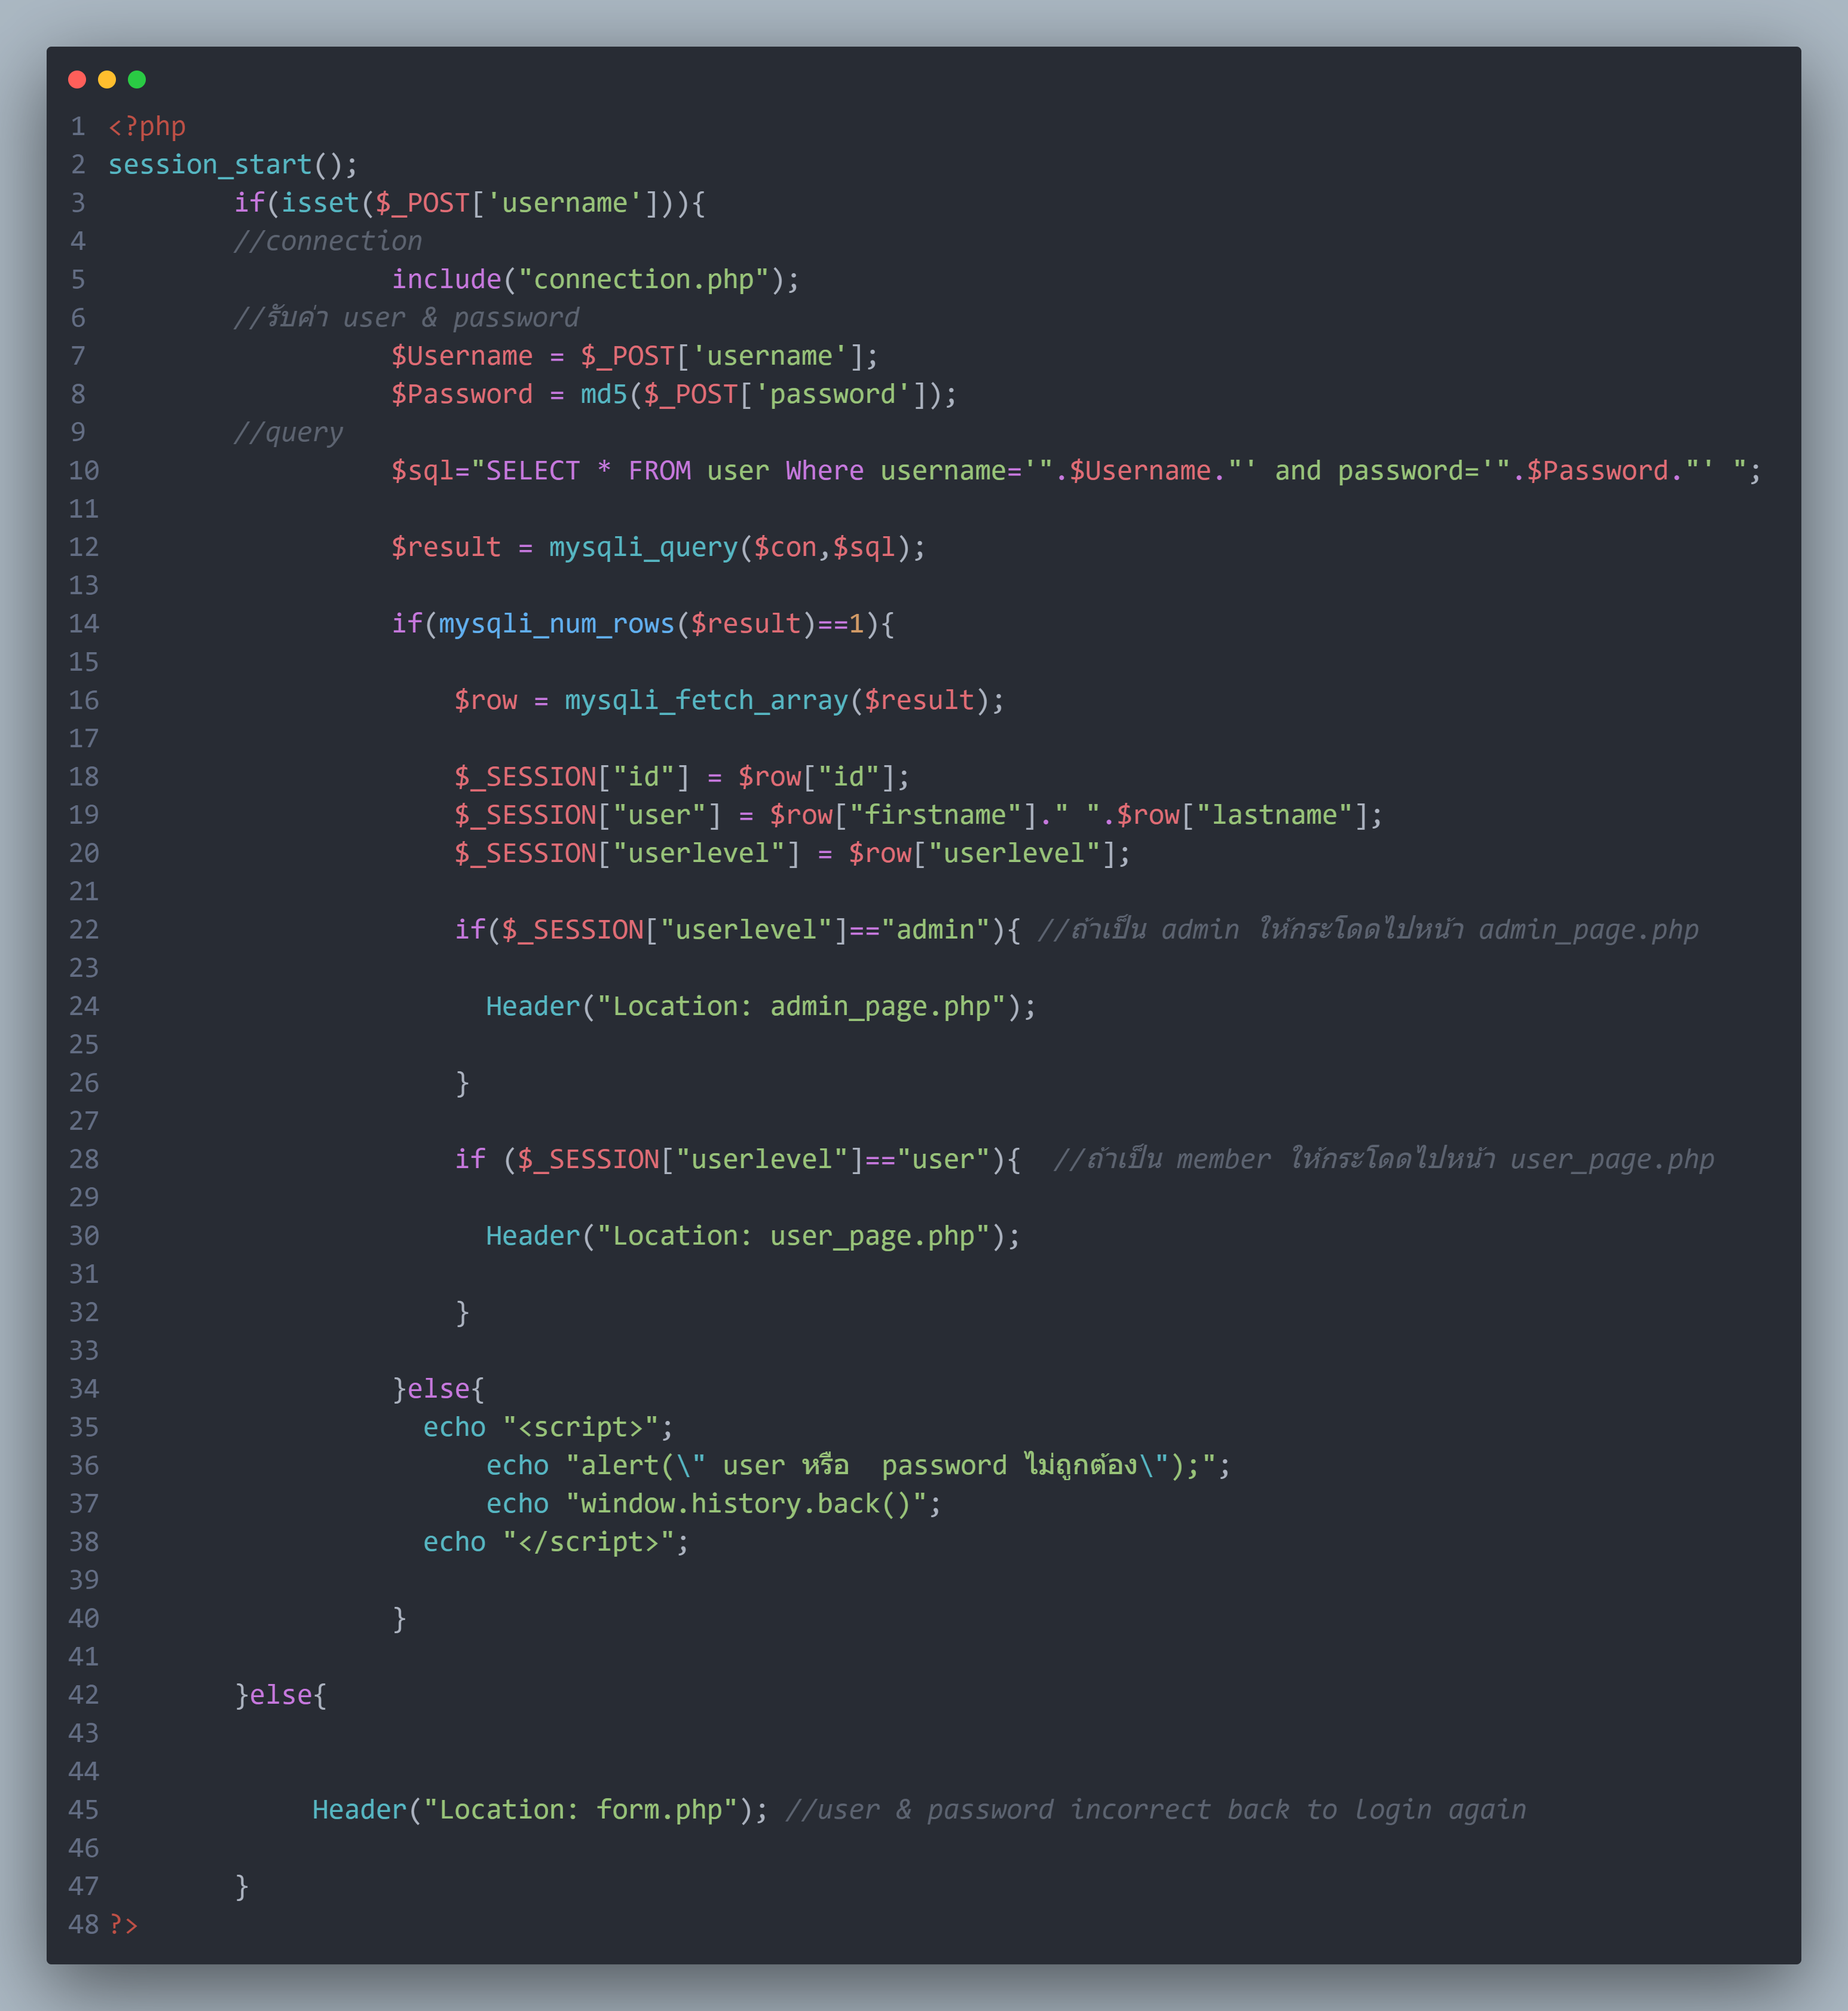
Task: Click '$_SESSION["userlevel"] = $row["userlevel"];' line
Action: (x=793, y=853)
